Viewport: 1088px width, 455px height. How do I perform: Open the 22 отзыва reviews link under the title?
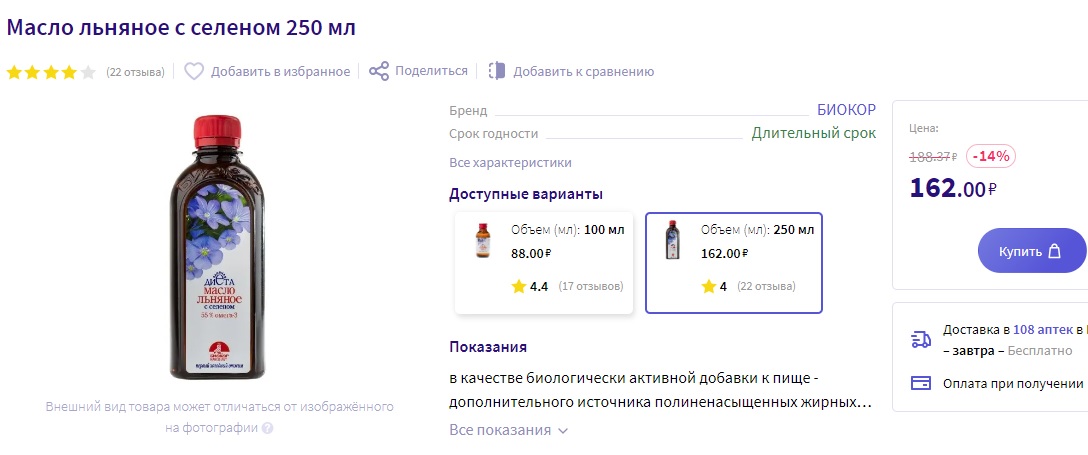[135, 72]
